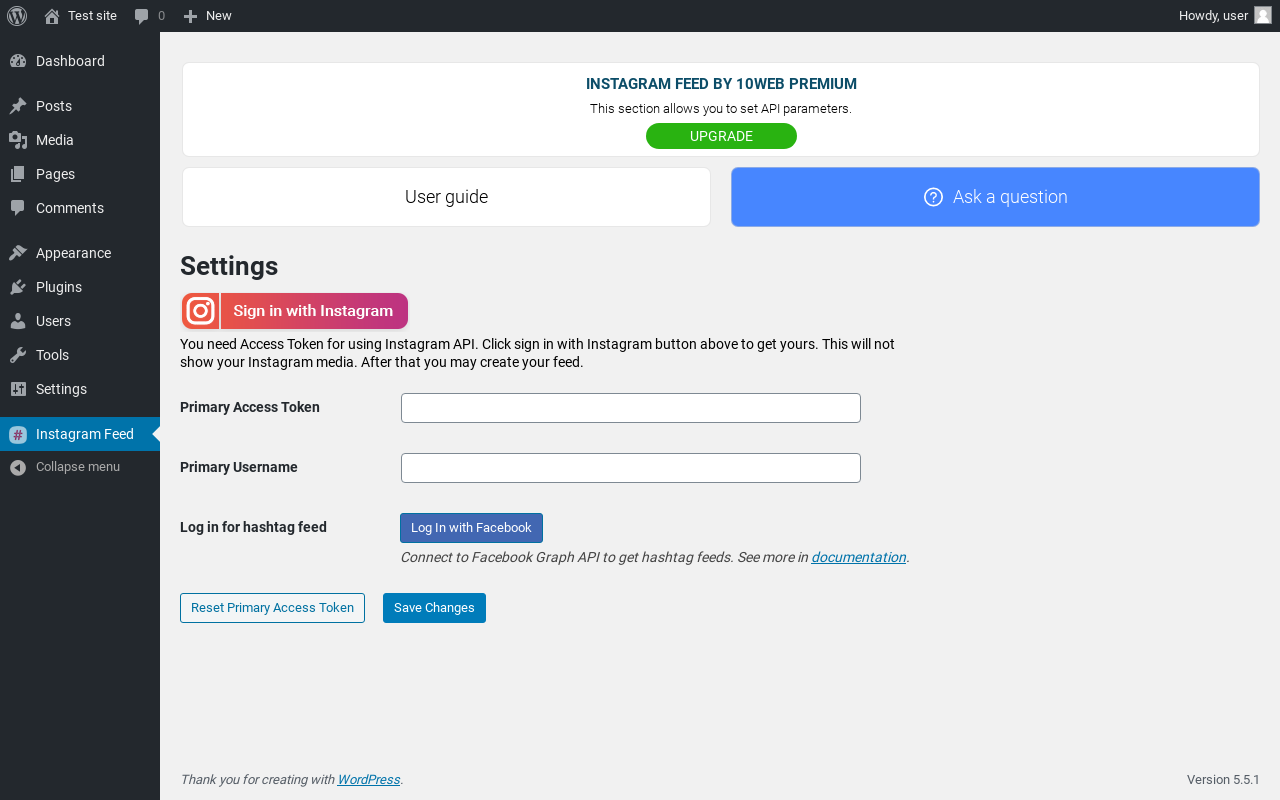Click the Comments speech bubble sidebar icon

(x=18, y=208)
